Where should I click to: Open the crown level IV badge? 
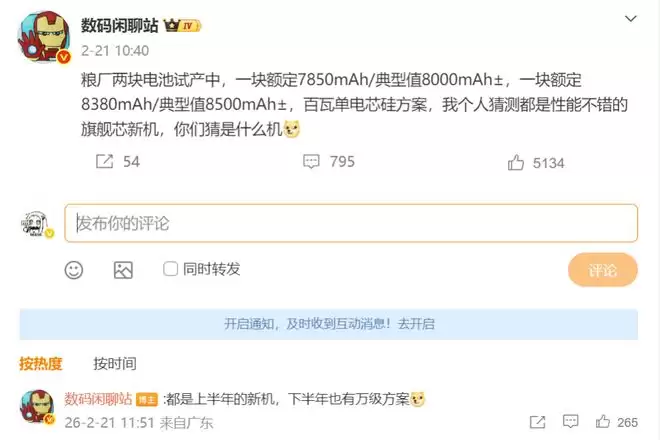(182, 26)
